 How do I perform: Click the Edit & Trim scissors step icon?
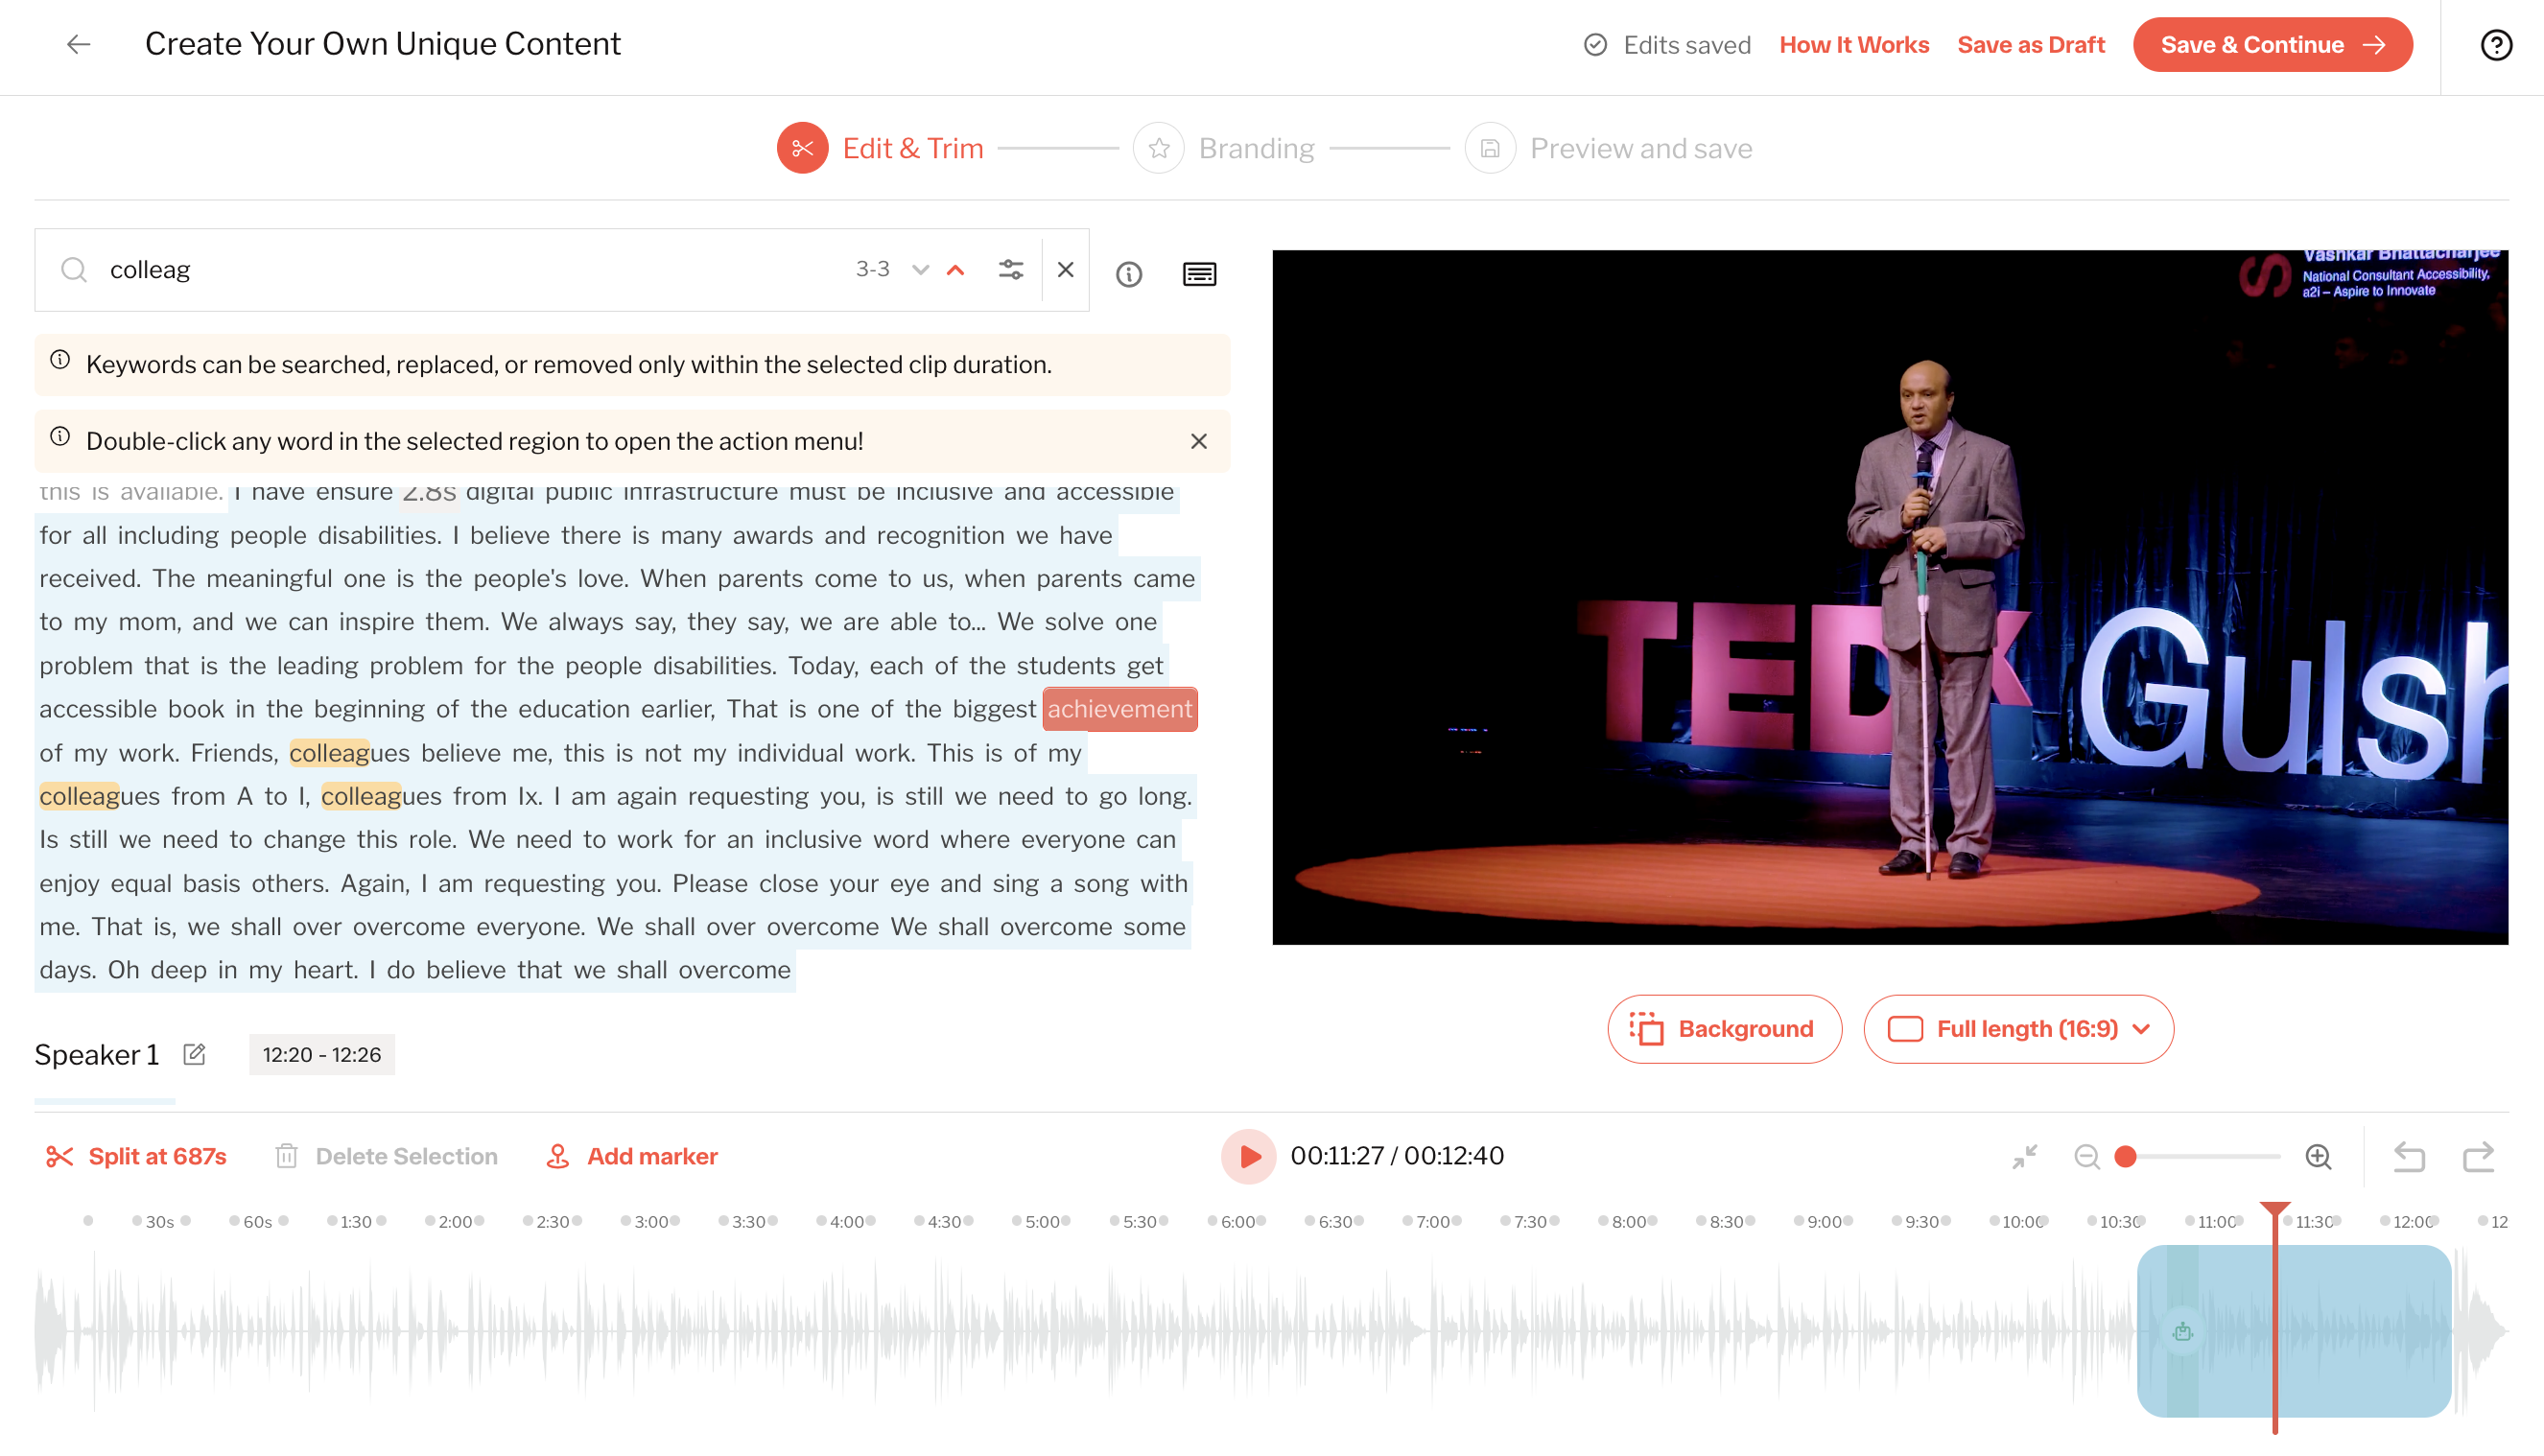tap(803, 148)
